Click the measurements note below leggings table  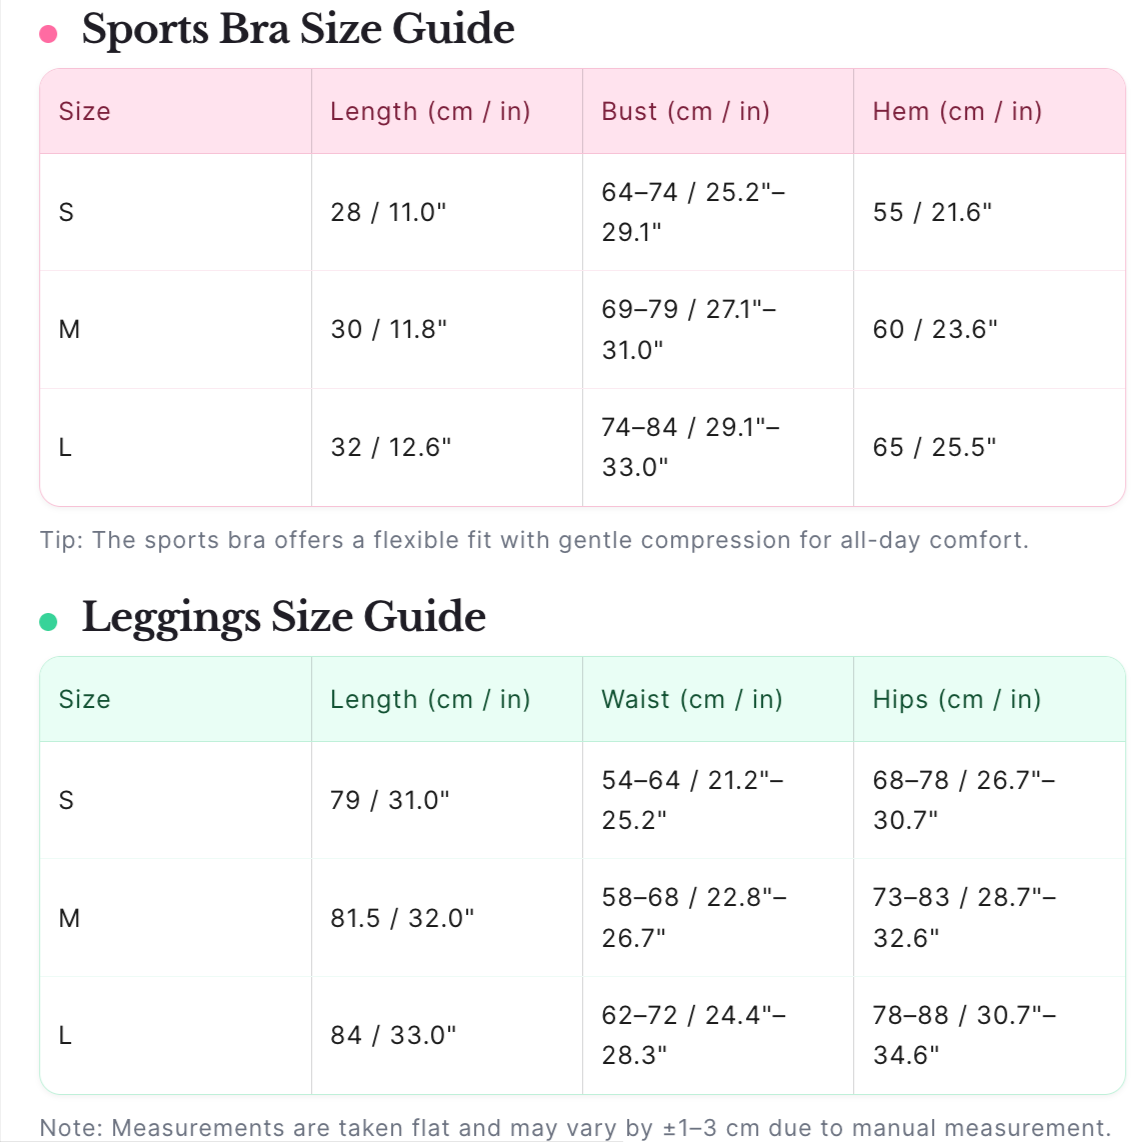pyautogui.click(x=575, y=1128)
